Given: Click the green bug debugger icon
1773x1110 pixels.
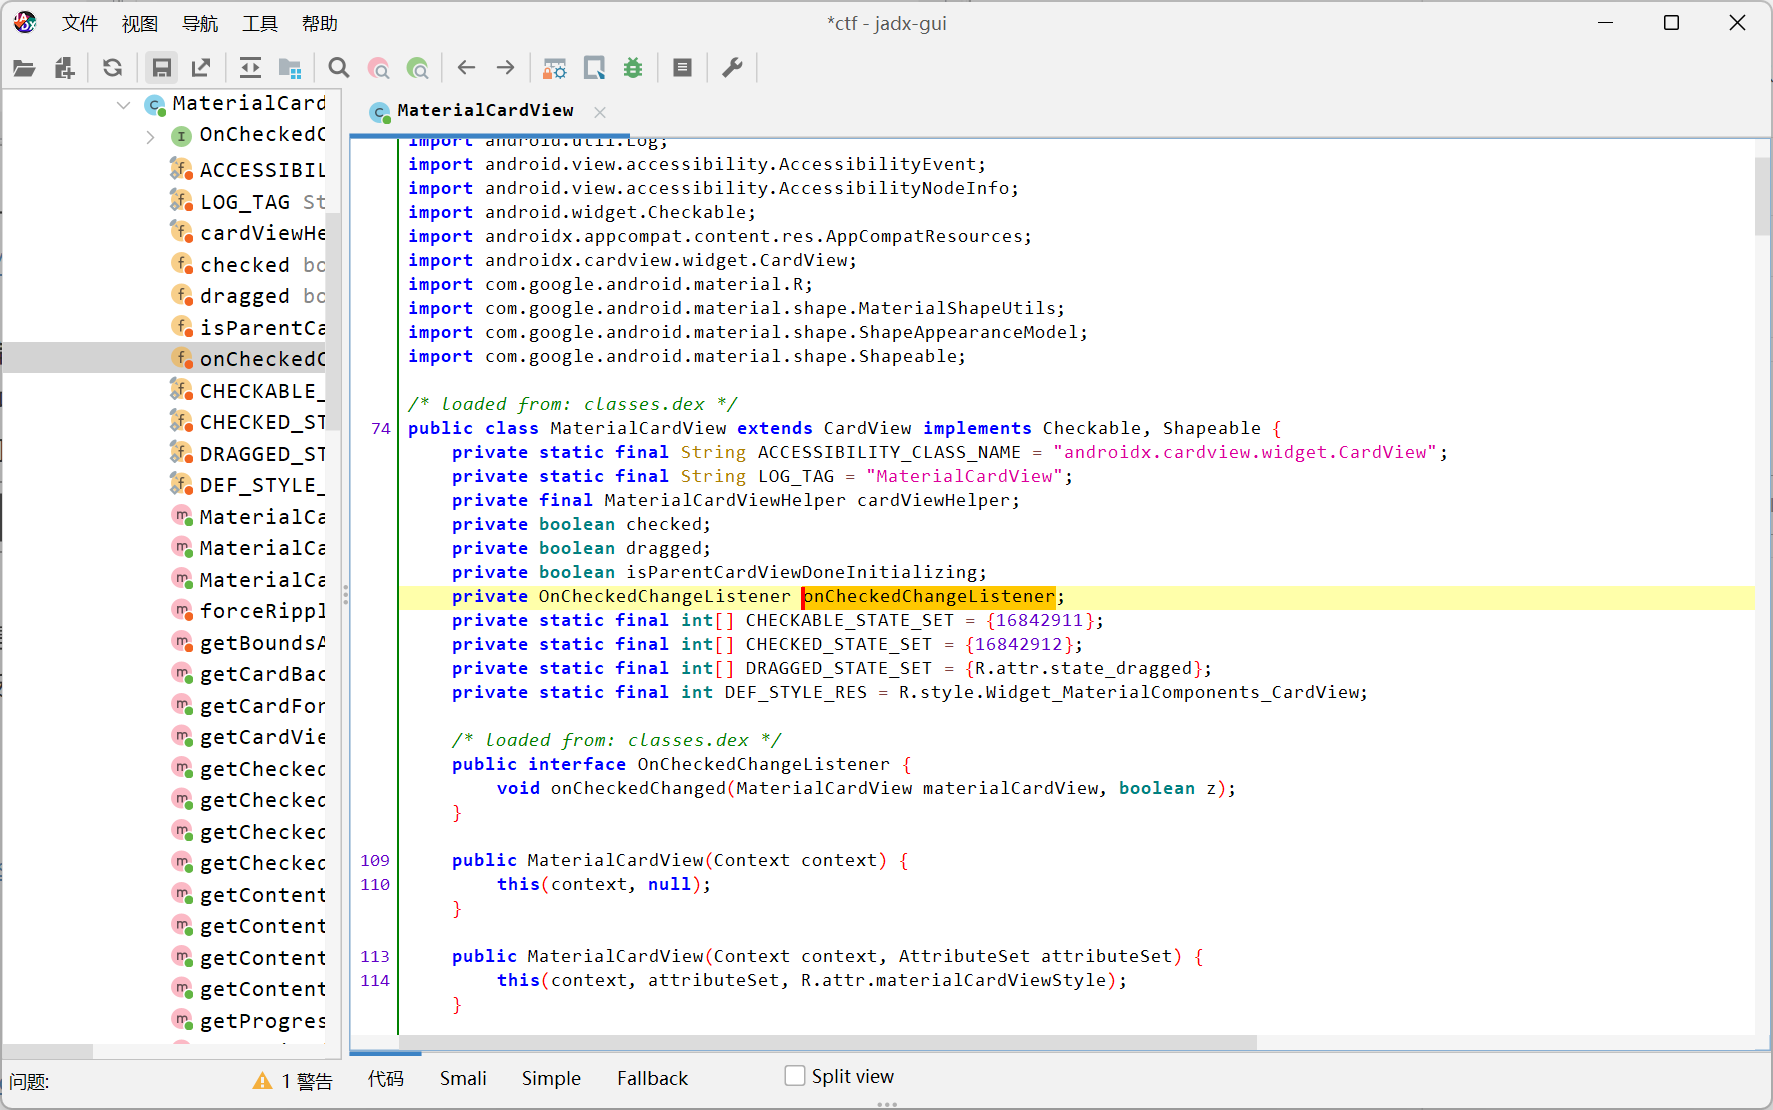Looking at the screenshot, I should tap(633, 68).
